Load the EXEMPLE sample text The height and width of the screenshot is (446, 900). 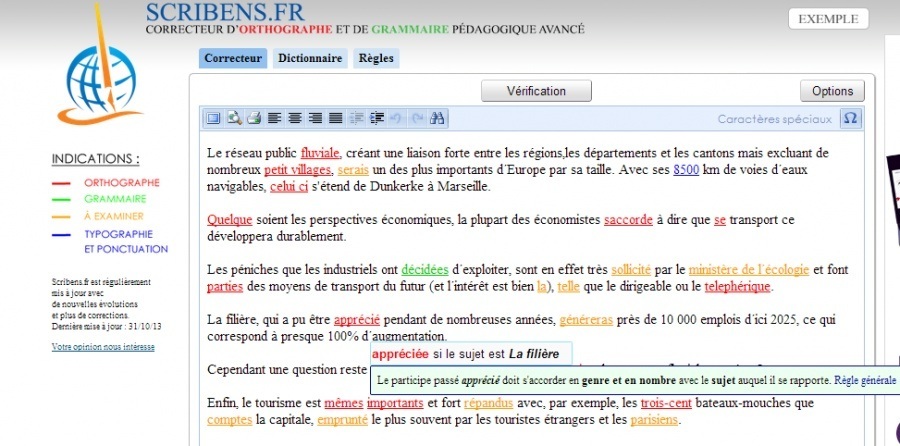click(828, 19)
